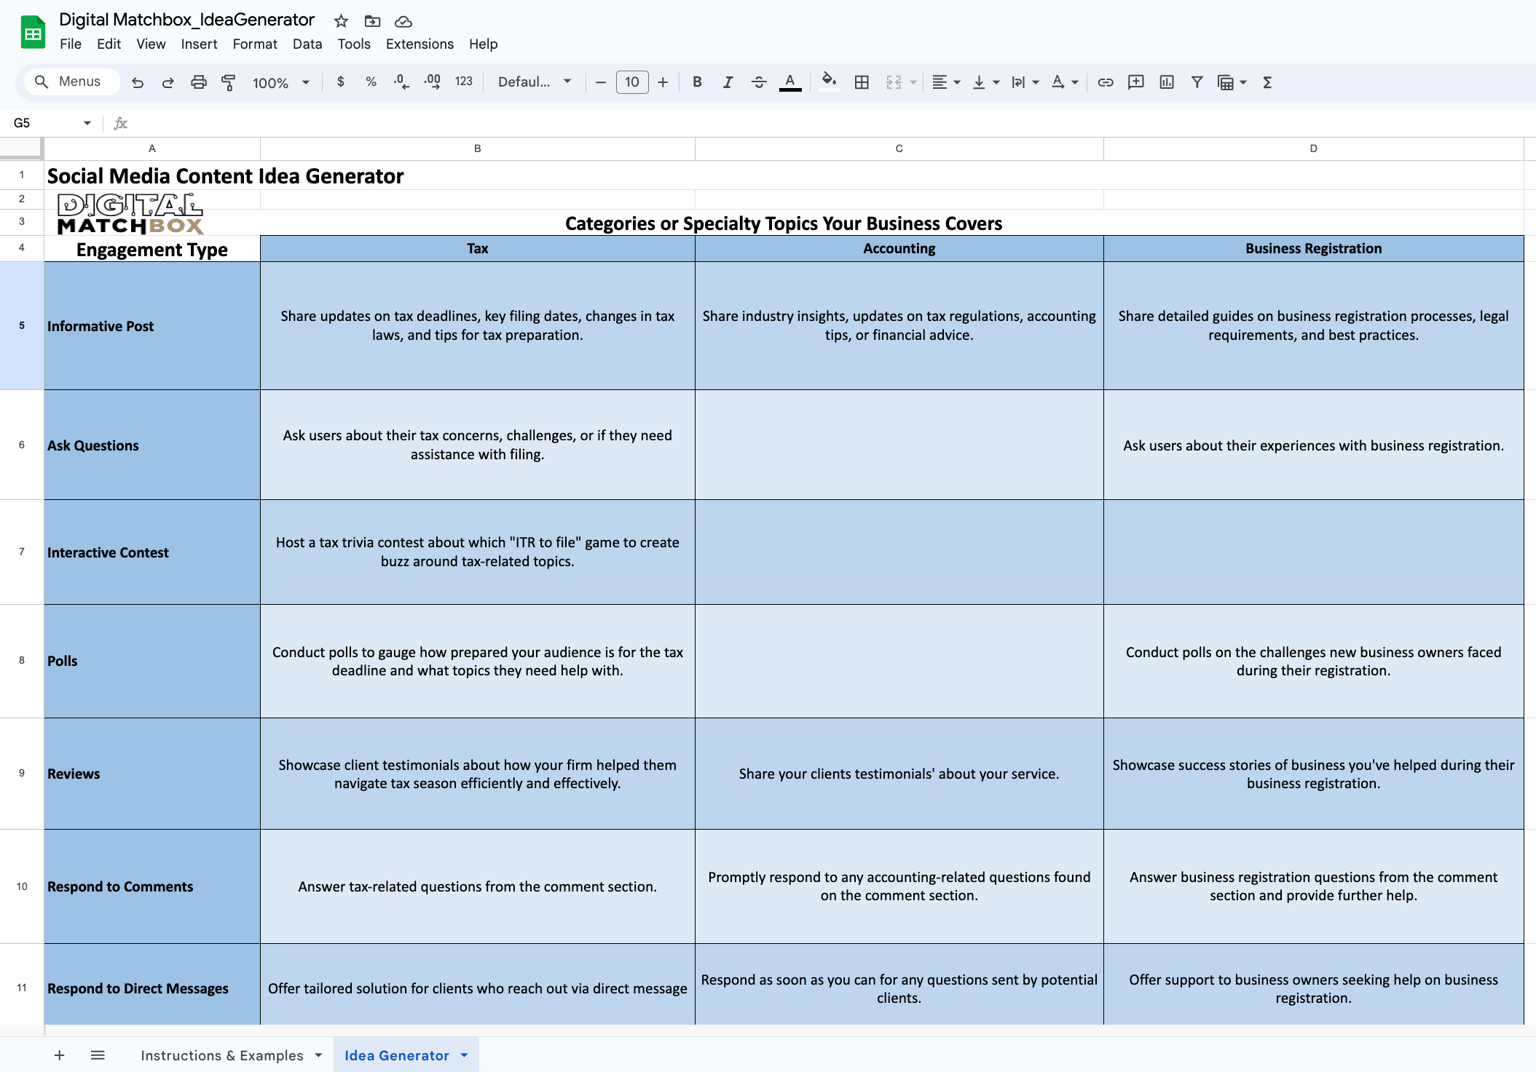This screenshot has width=1536, height=1072.
Task: Open the Google Sheets home icon
Action: click(33, 32)
